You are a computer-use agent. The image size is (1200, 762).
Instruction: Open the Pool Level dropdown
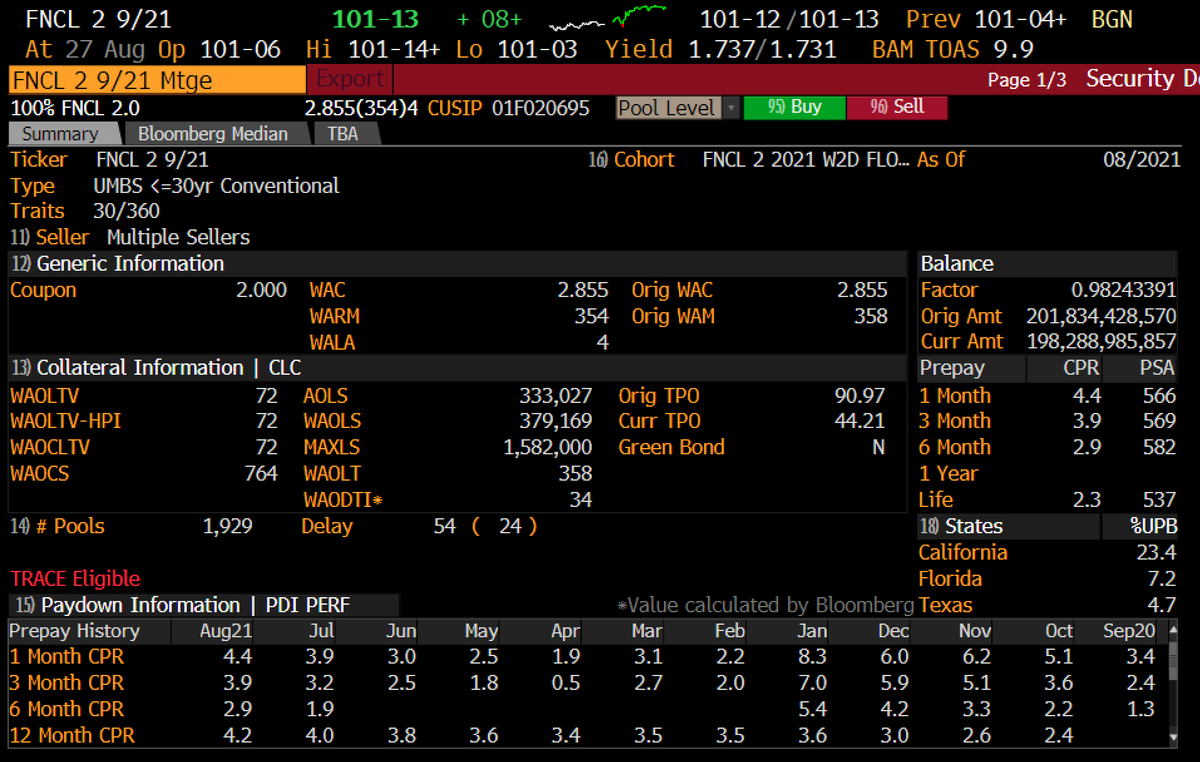pos(677,108)
